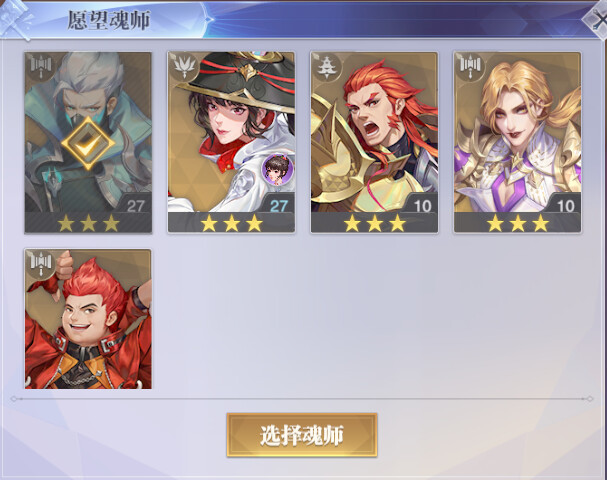Click the 10 badge on the red-haired warrior card

422,206
